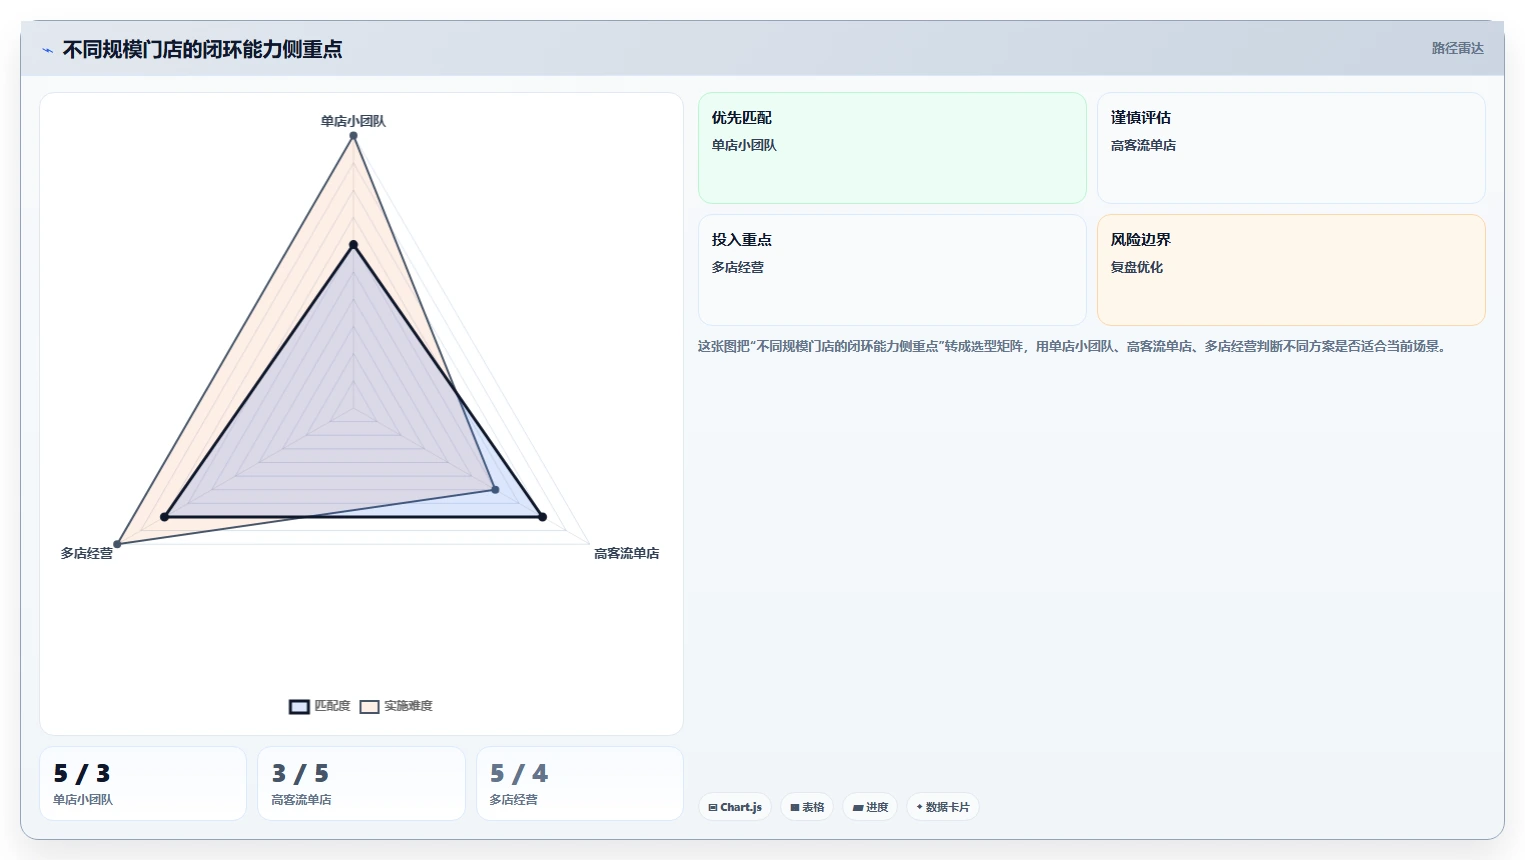Viewport: 1525px width, 860px height.
Task: Click 高客流单店 label under 3 / 5
Action: click(301, 800)
